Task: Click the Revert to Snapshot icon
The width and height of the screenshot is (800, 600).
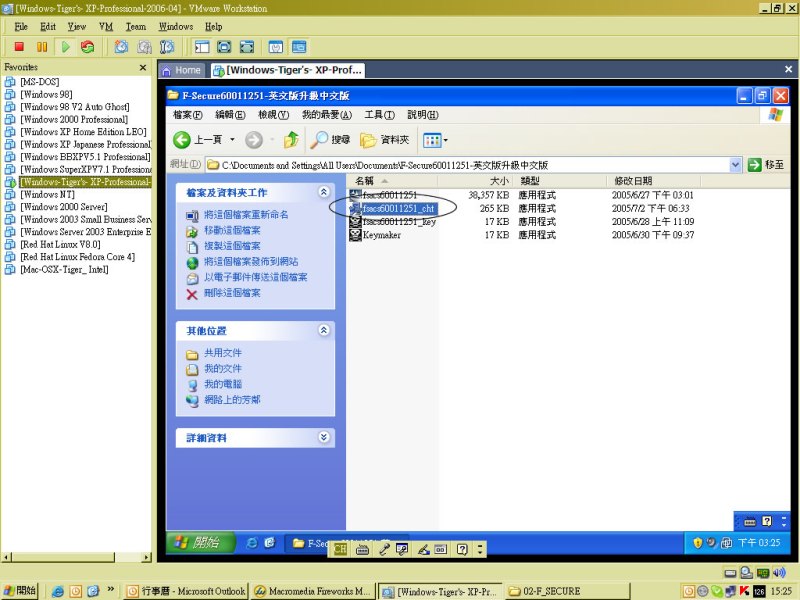Action: 144,47
